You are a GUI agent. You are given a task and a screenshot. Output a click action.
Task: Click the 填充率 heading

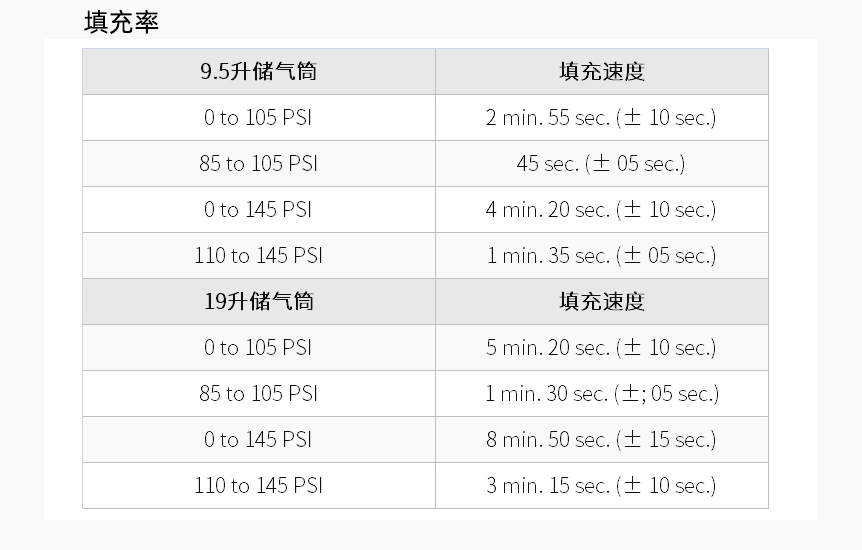pos(121,23)
